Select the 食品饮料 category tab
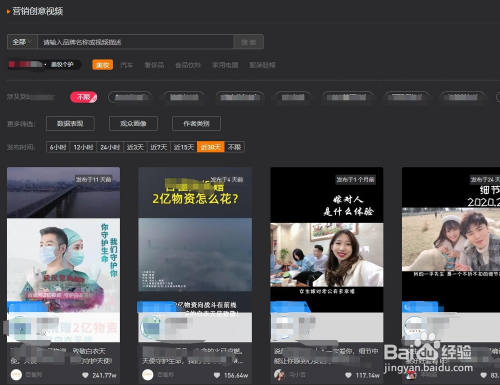 [x=188, y=65]
